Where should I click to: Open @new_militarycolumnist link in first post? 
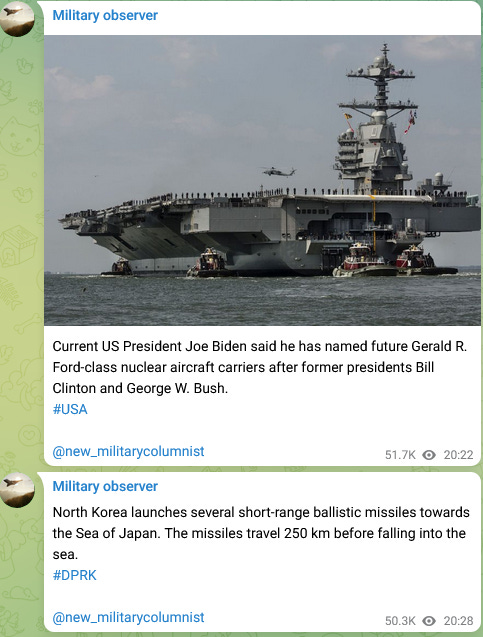pos(128,451)
